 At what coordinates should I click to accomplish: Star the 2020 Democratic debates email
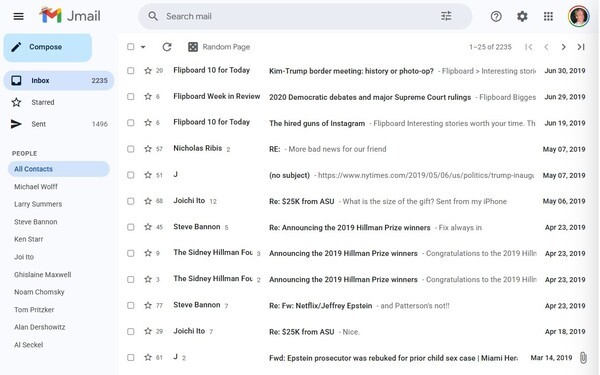[148, 96]
